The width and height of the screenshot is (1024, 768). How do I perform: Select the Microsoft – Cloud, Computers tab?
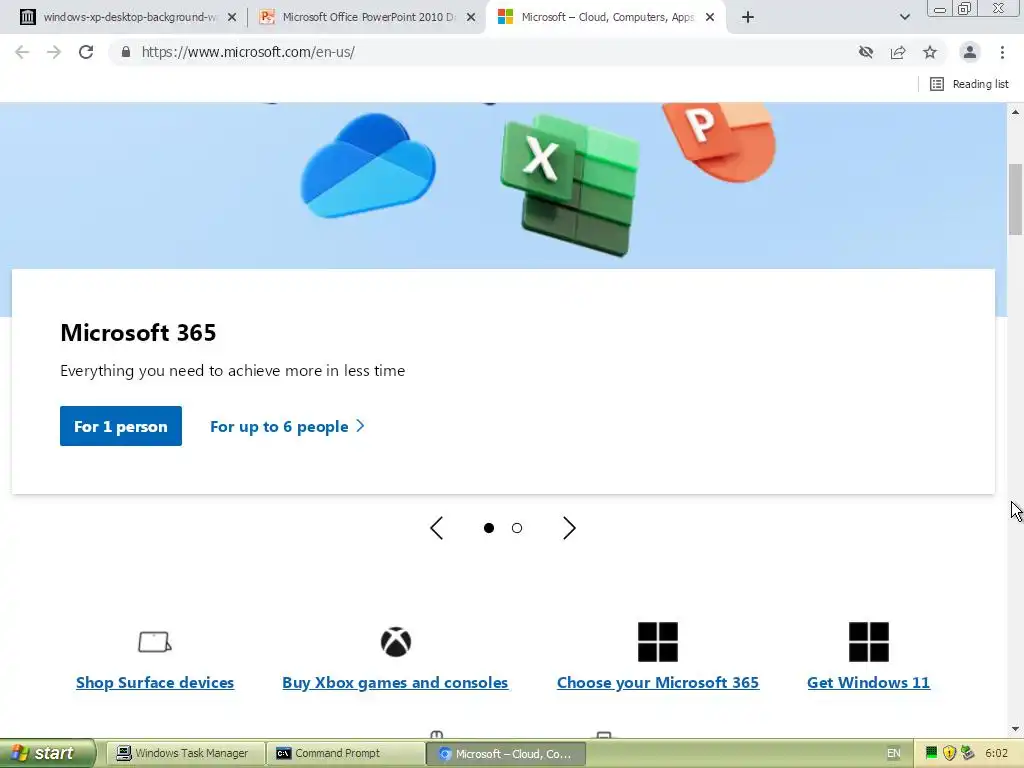607,17
